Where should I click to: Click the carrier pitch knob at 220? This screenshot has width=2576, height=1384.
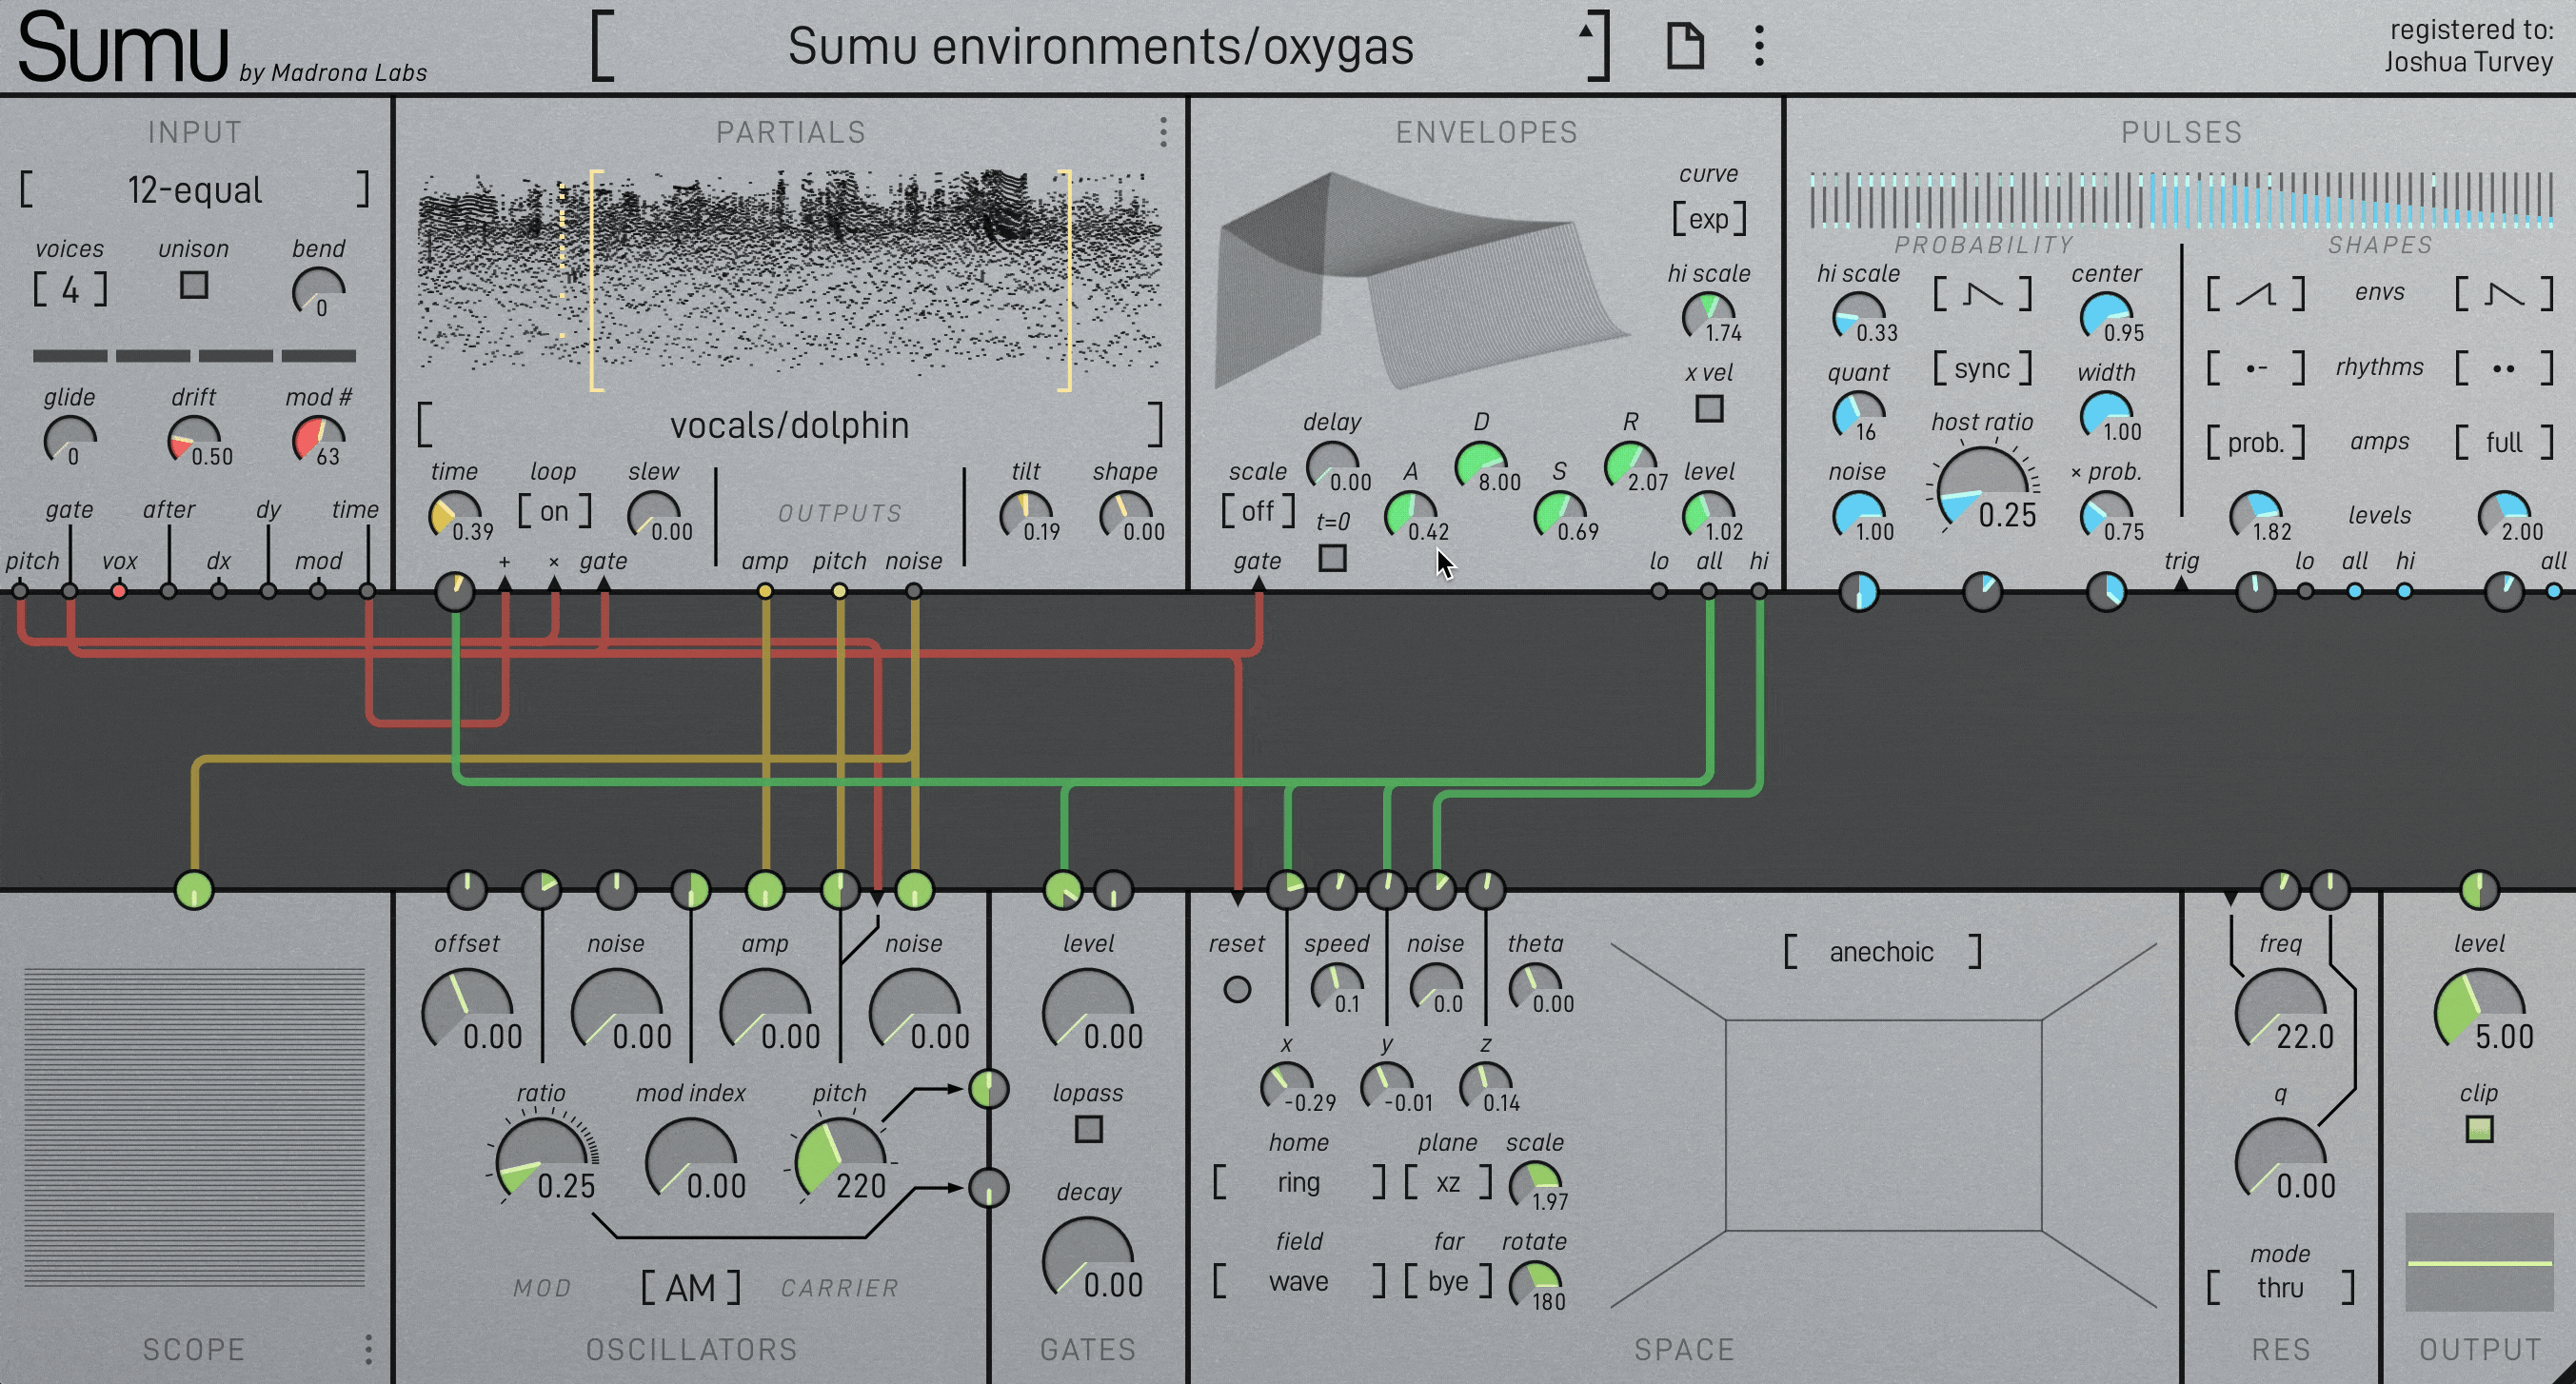[x=840, y=1163]
